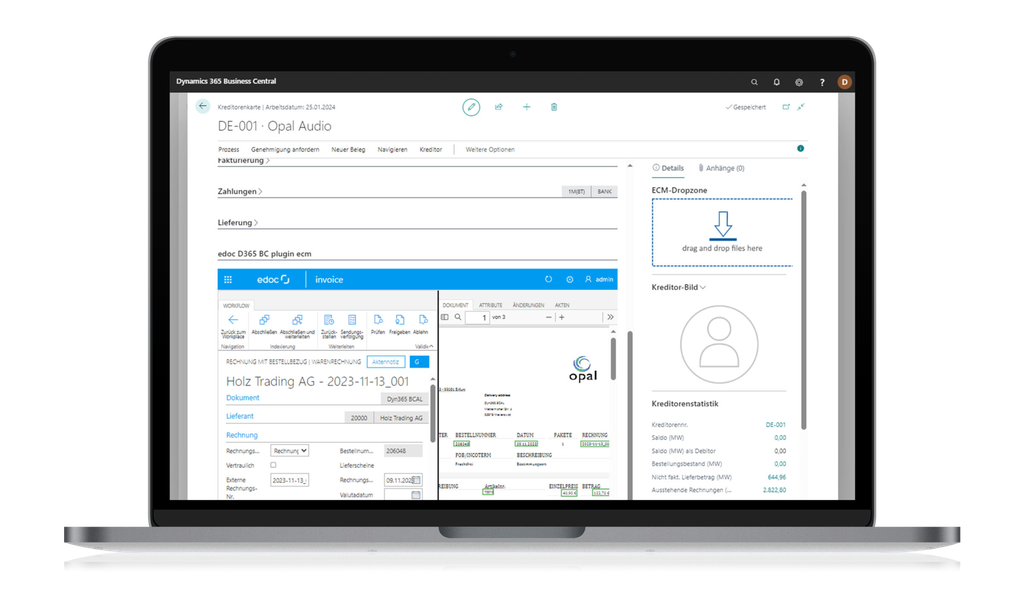The image size is (1024, 589).
Task: Open Business Central search magnifier
Action: (754, 82)
